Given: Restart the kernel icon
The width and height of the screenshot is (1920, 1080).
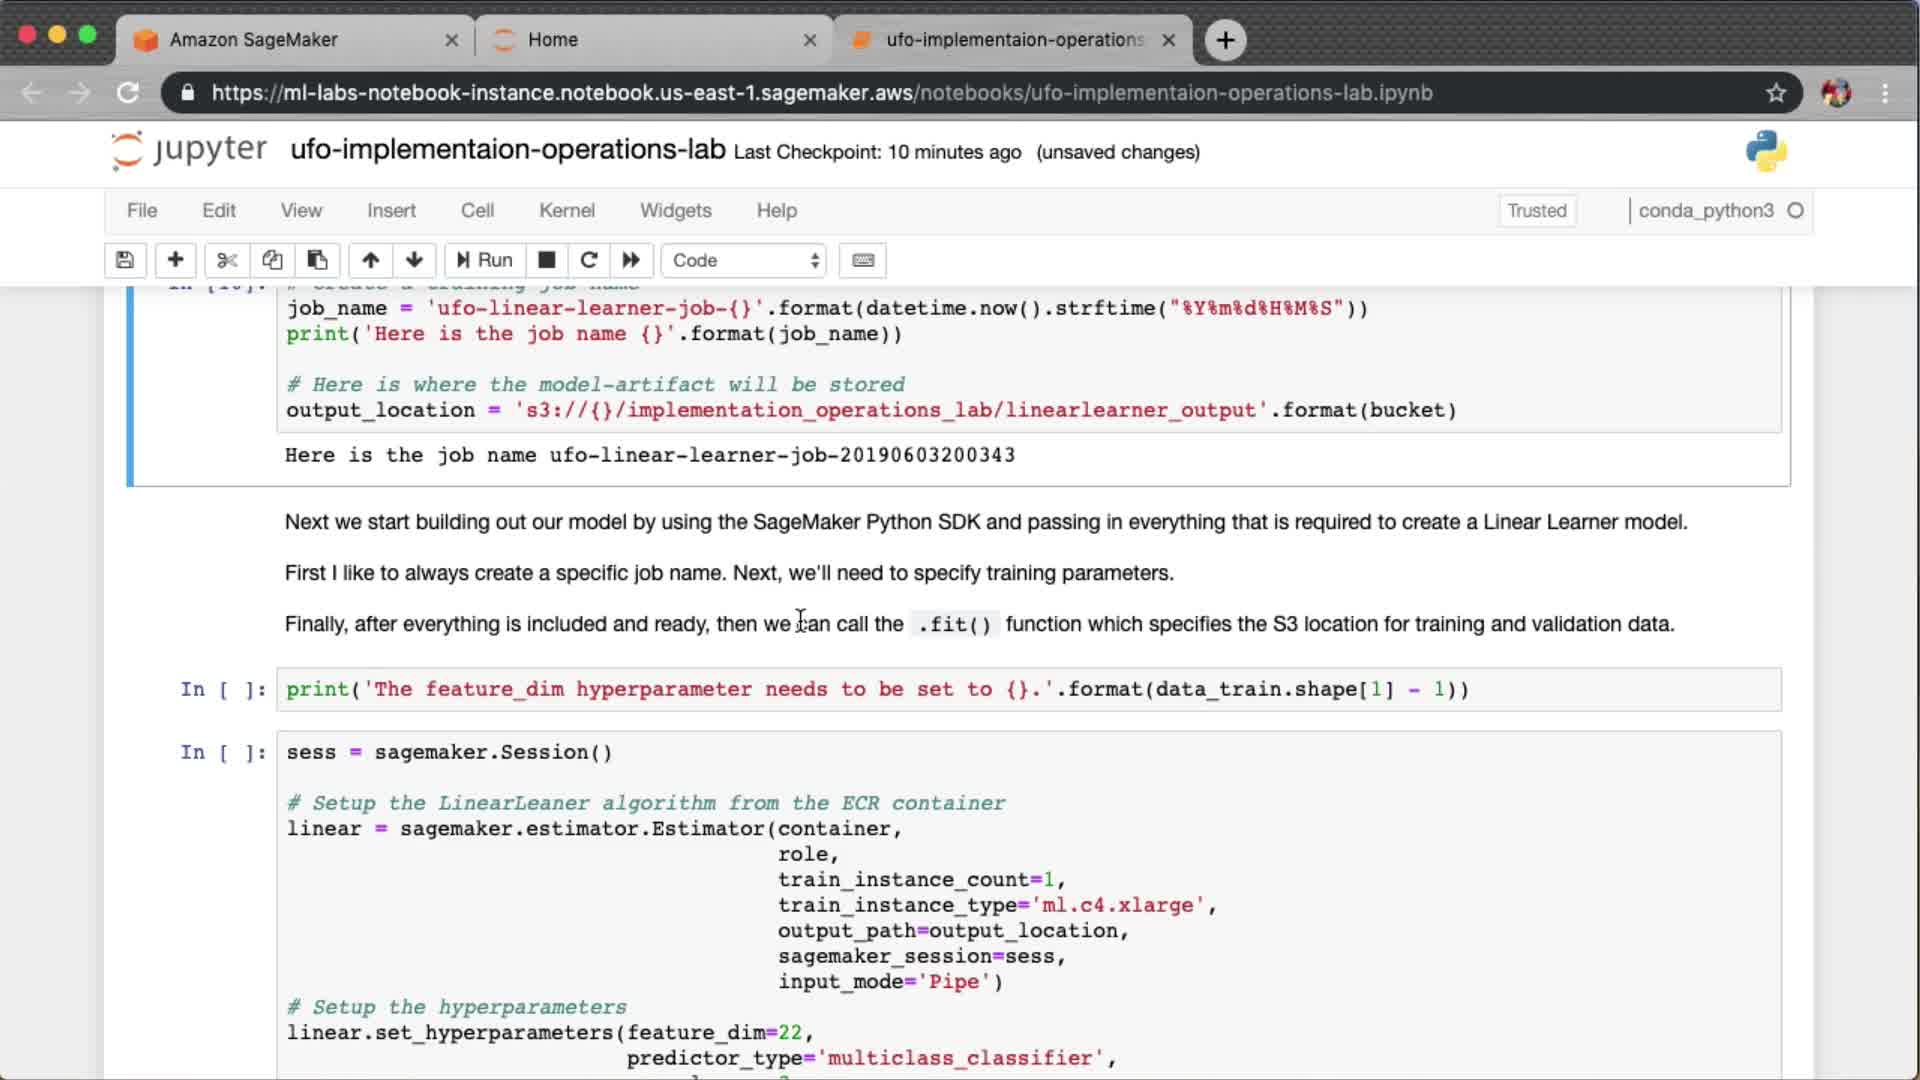Looking at the screenshot, I should tap(589, 260).
